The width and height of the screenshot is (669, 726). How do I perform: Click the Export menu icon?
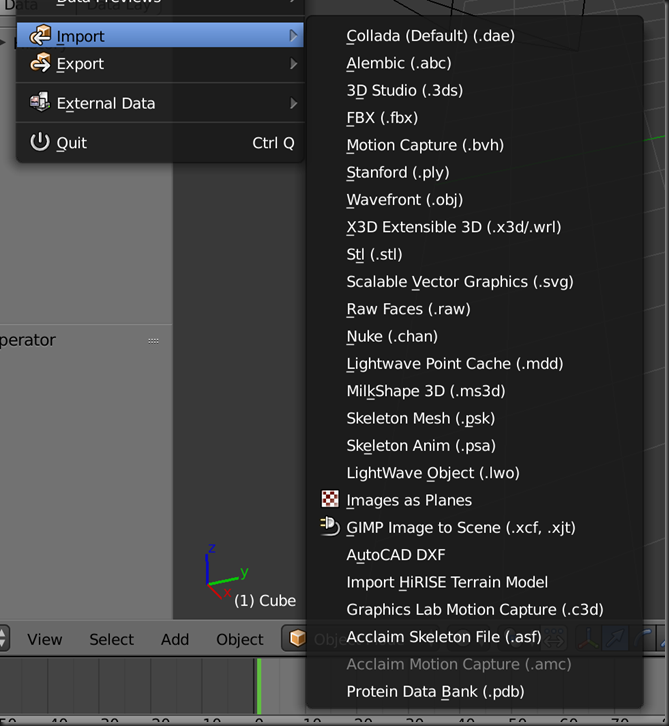pyautogui.click(x=40, y=63)
